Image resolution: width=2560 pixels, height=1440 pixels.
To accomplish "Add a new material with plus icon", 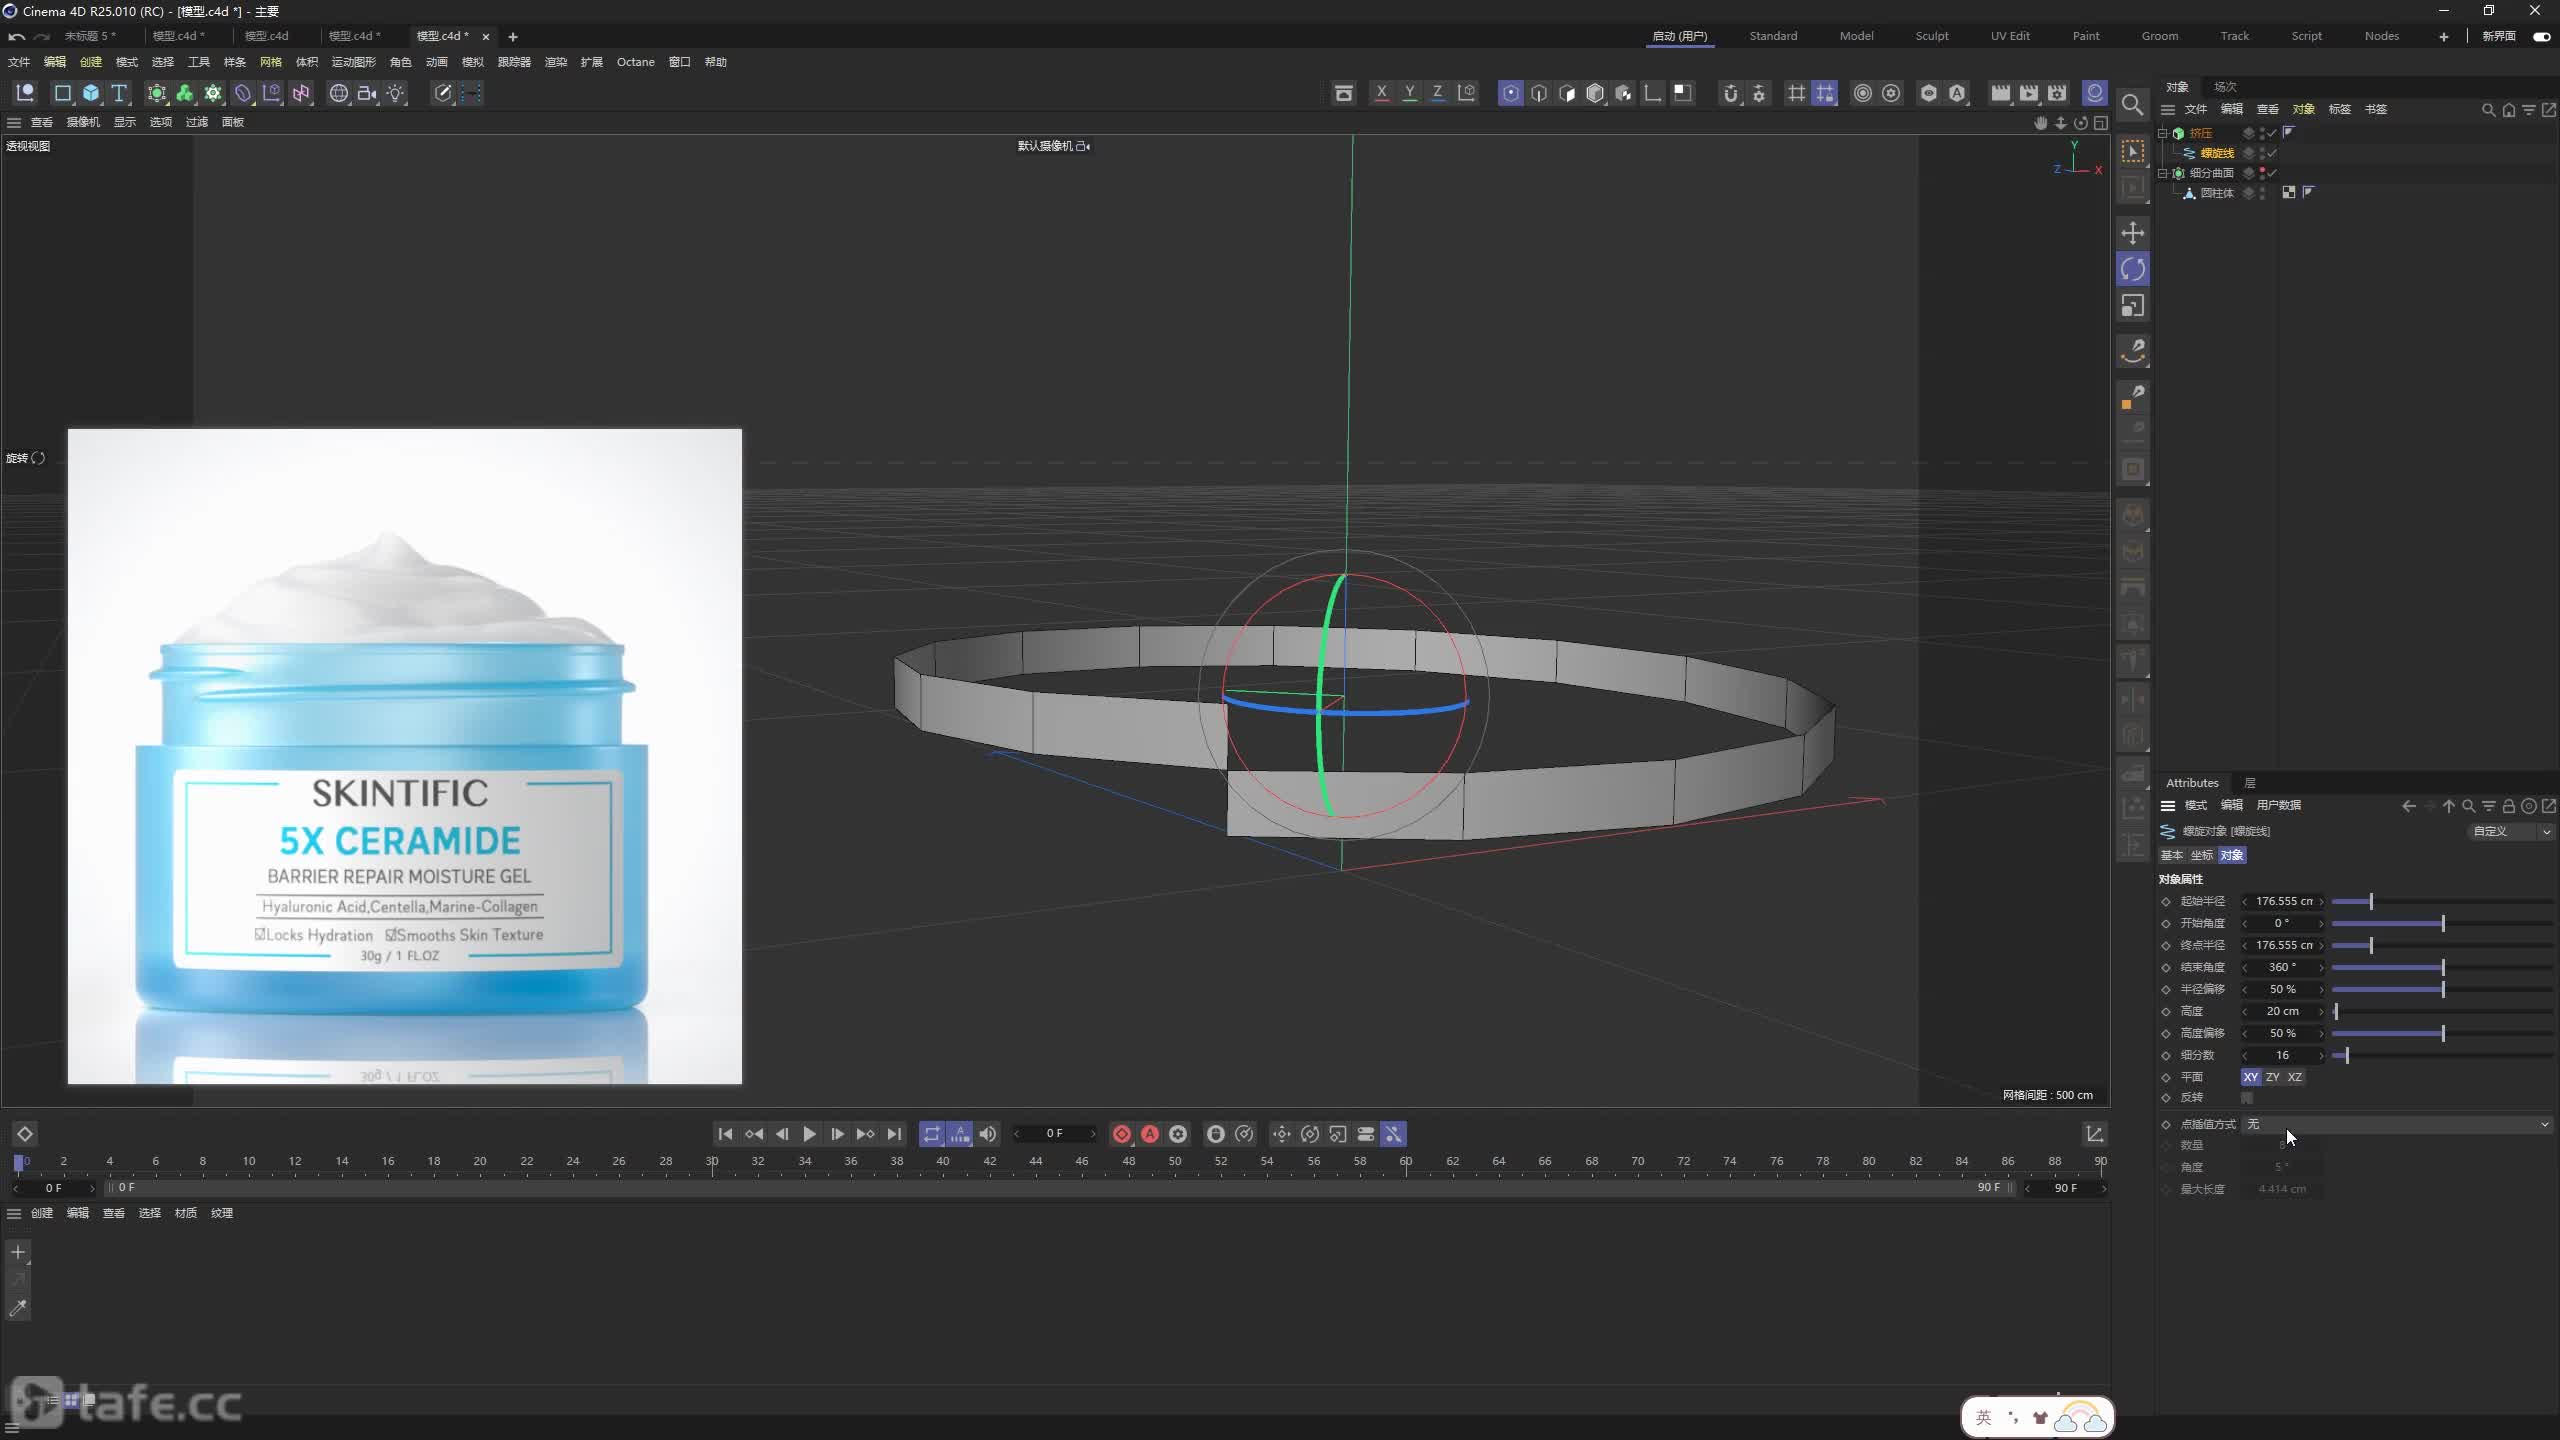I will click(x=18, y=1252).
